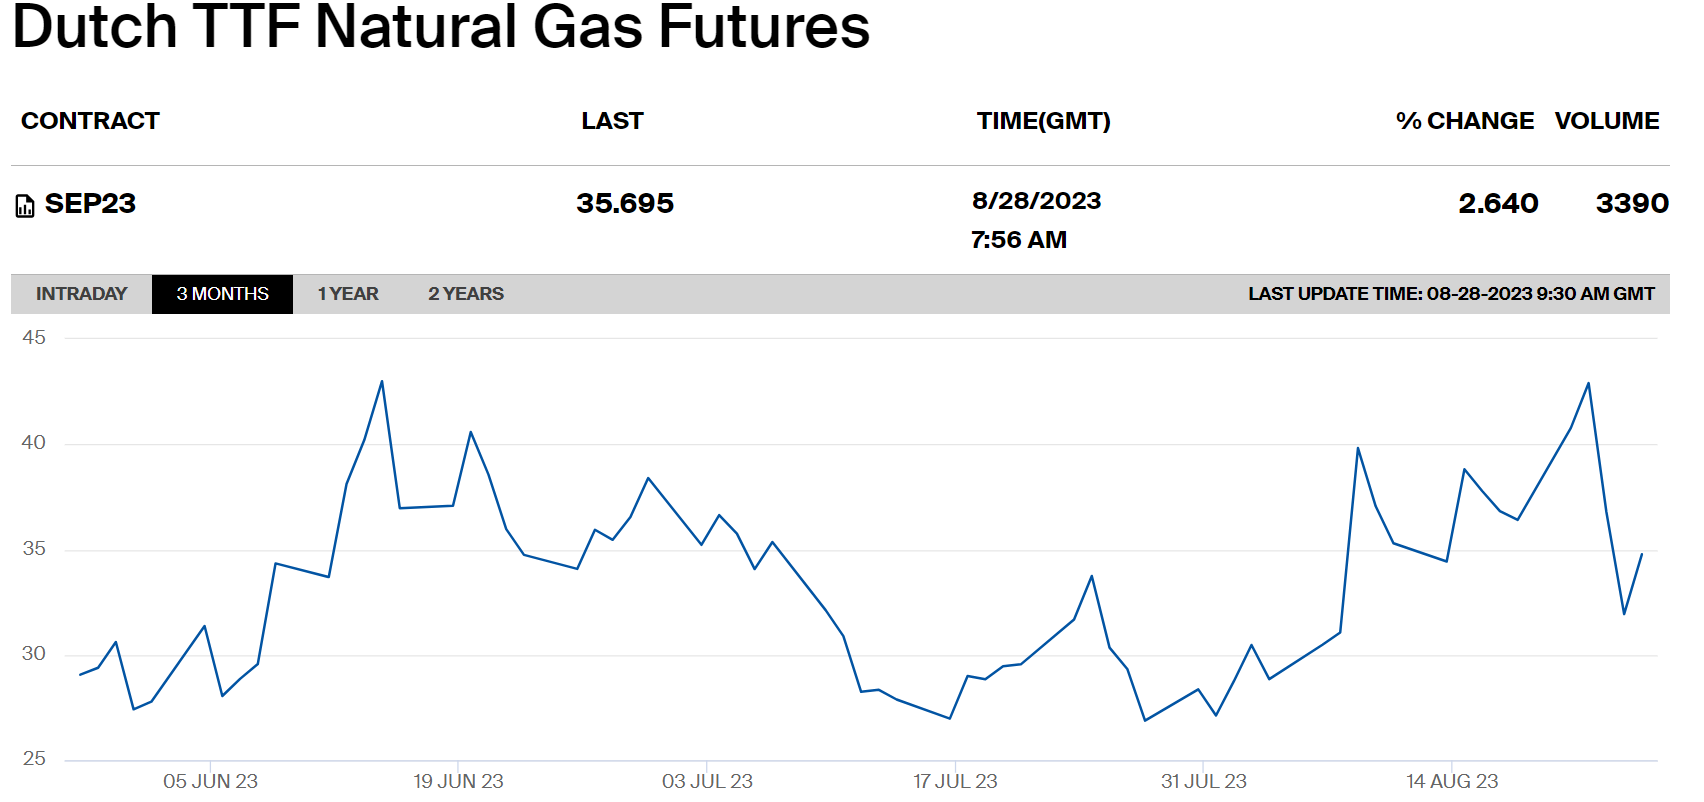Open the 1 YEAR chart tab
Viewport: 1704px width, 802px height.
[348, 294]
